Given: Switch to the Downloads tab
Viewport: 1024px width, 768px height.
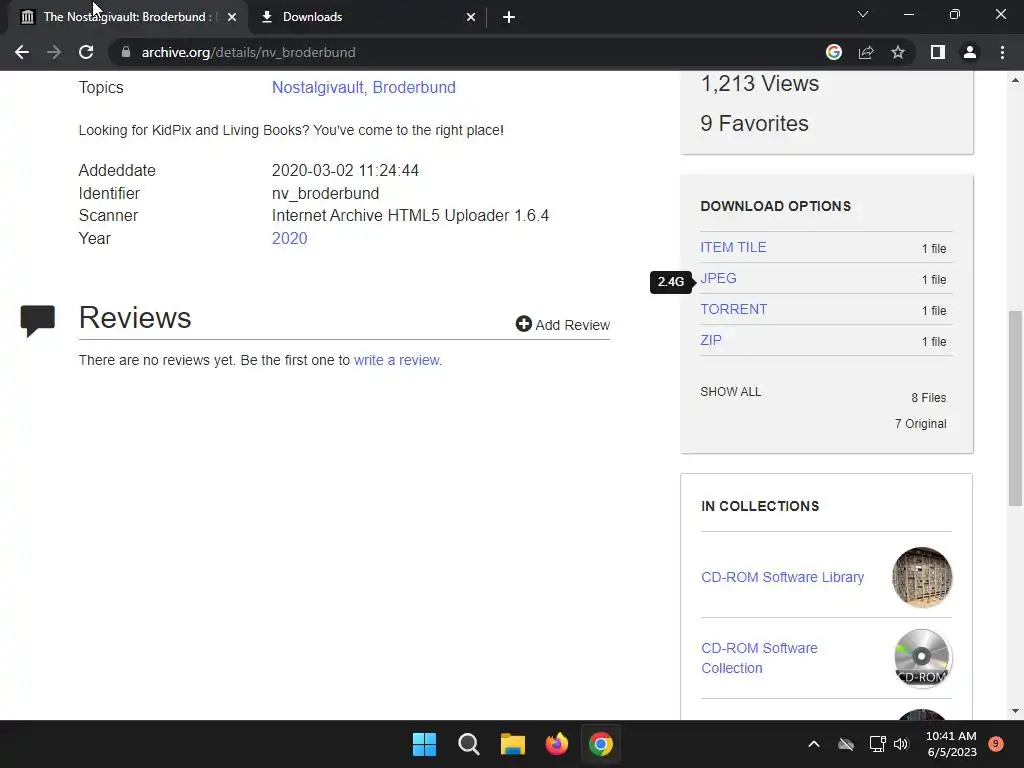Looking at the screenshot, I should point(369,17).
